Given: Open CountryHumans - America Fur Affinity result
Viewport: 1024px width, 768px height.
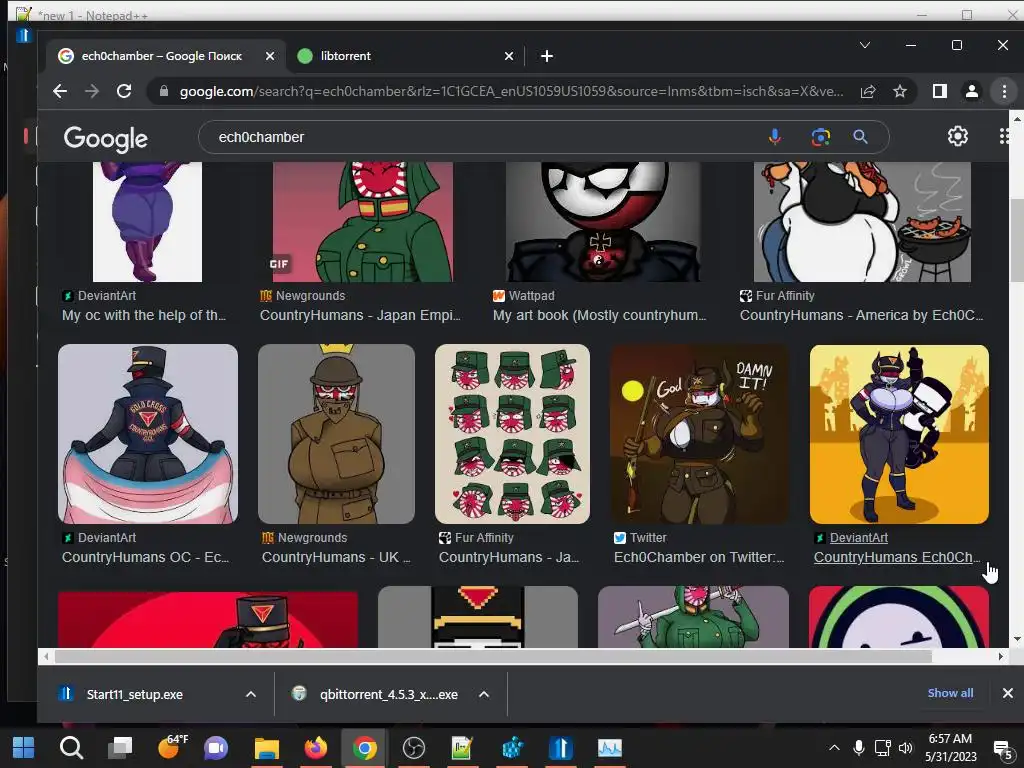Looking at the screenshot, I should 861,315.
